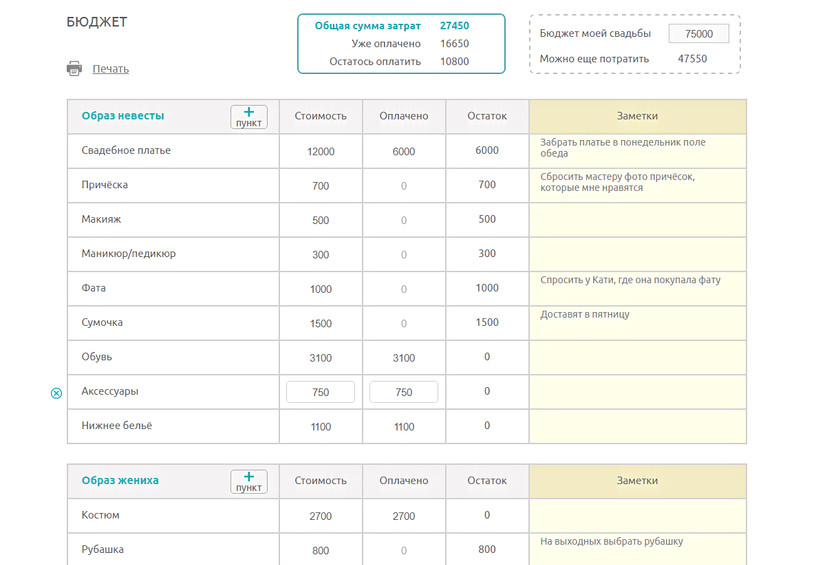The height and width of the screenshot is (565, 816).
Task: Open the note На выходных выбрать рубашку
Action: point(611,542)
